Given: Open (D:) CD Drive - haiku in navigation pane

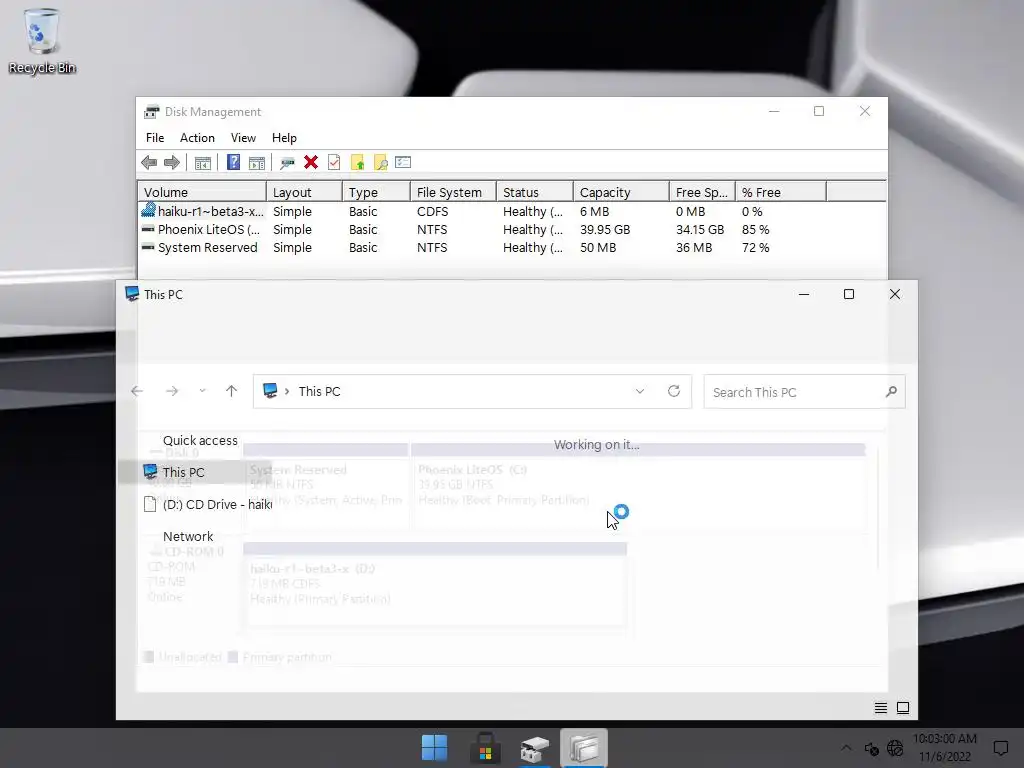Looking at the screenshot, I should click(208, 504).
